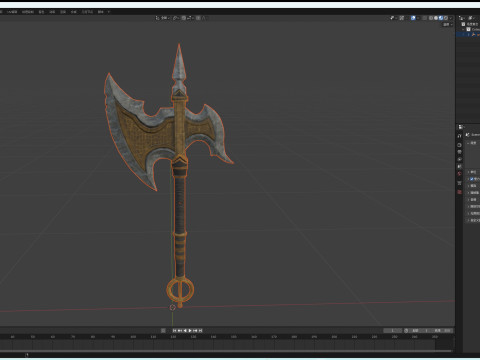Toggle auto keying in timeline header

click(163, 331)
